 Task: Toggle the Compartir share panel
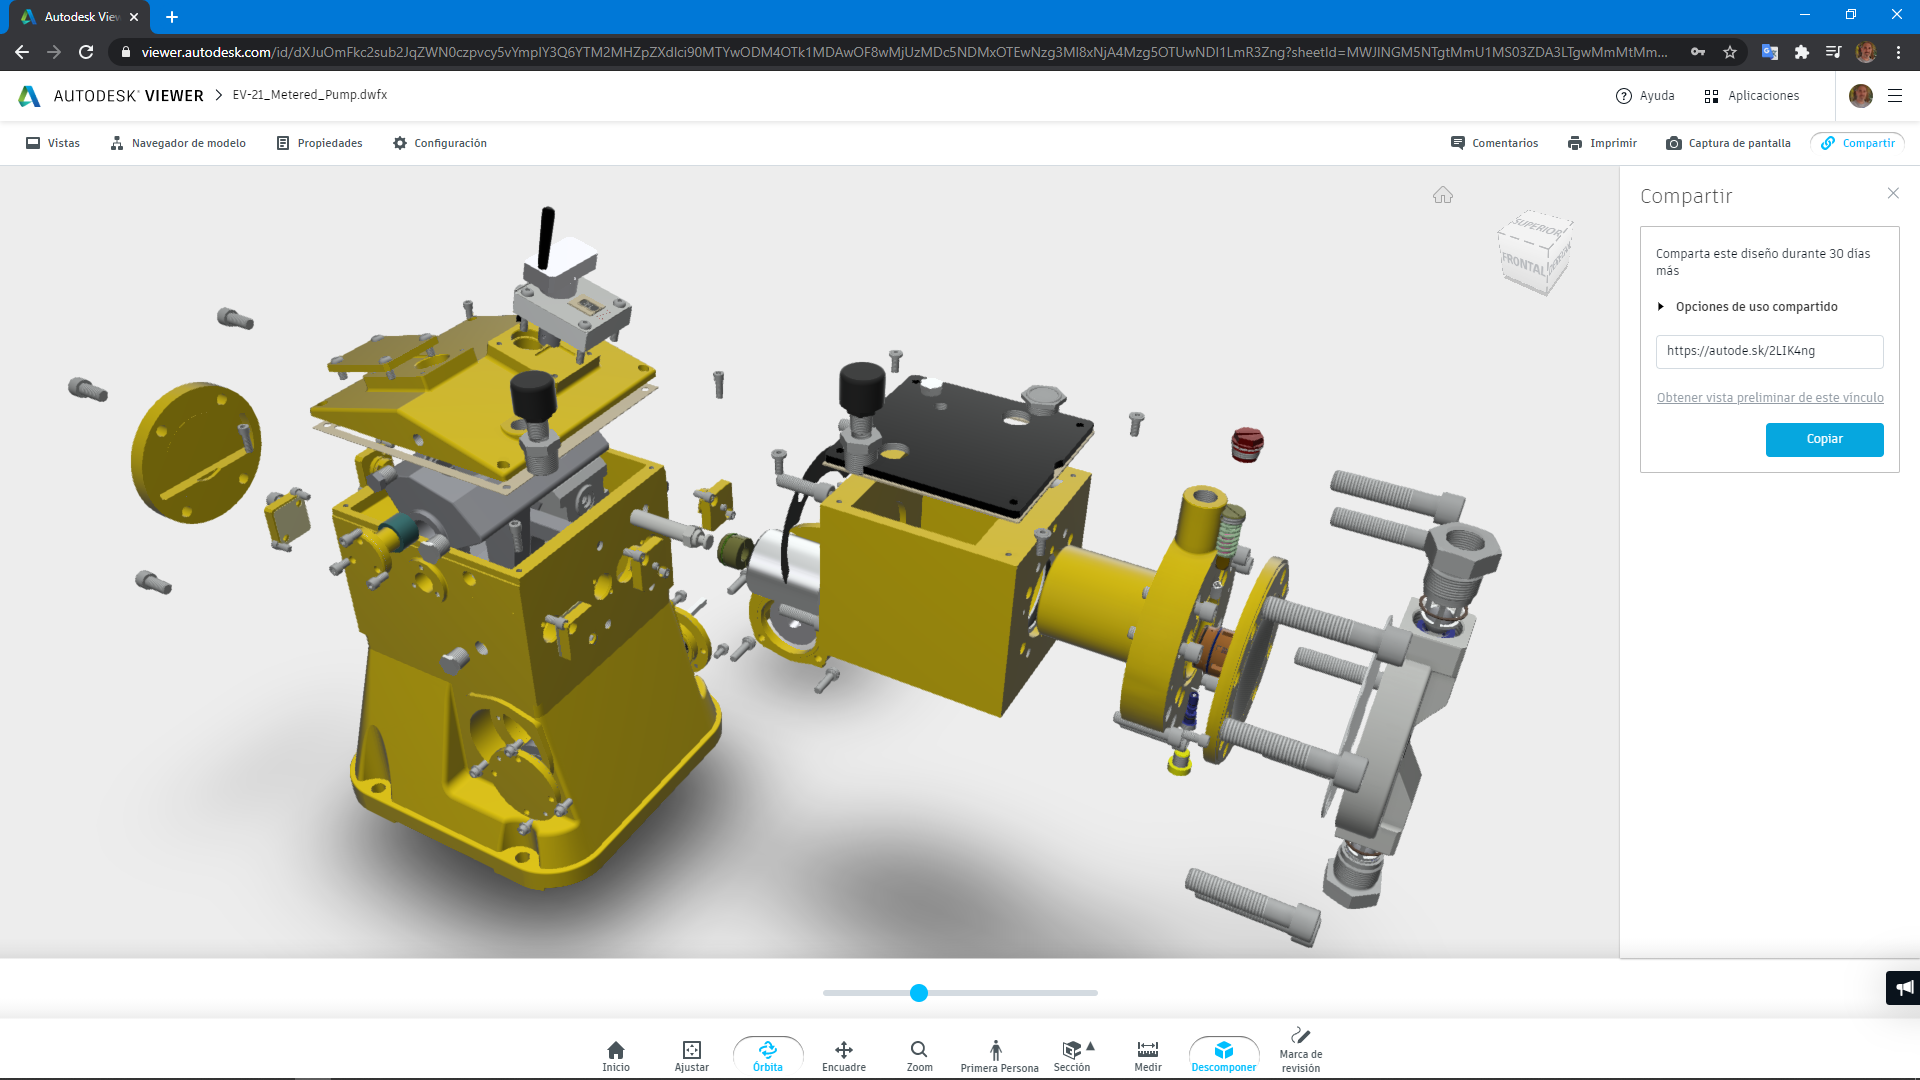coord(1857,143)
